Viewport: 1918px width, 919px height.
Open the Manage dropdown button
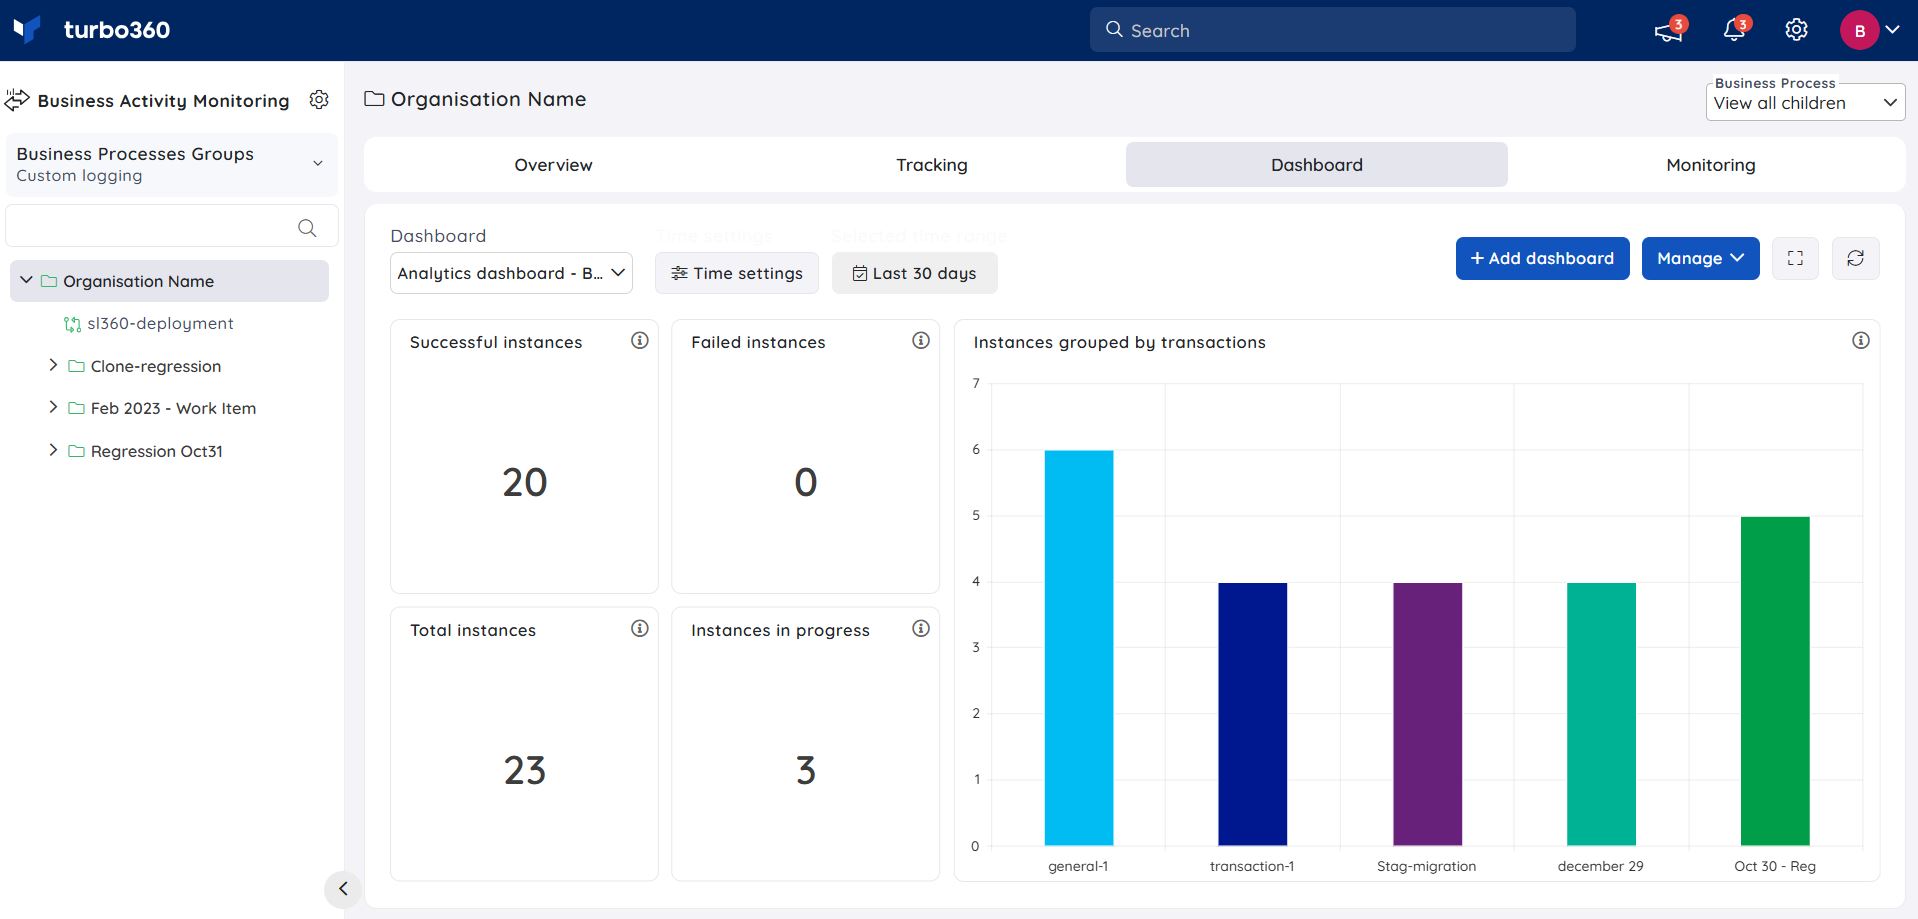click(x=1700, y=258)
